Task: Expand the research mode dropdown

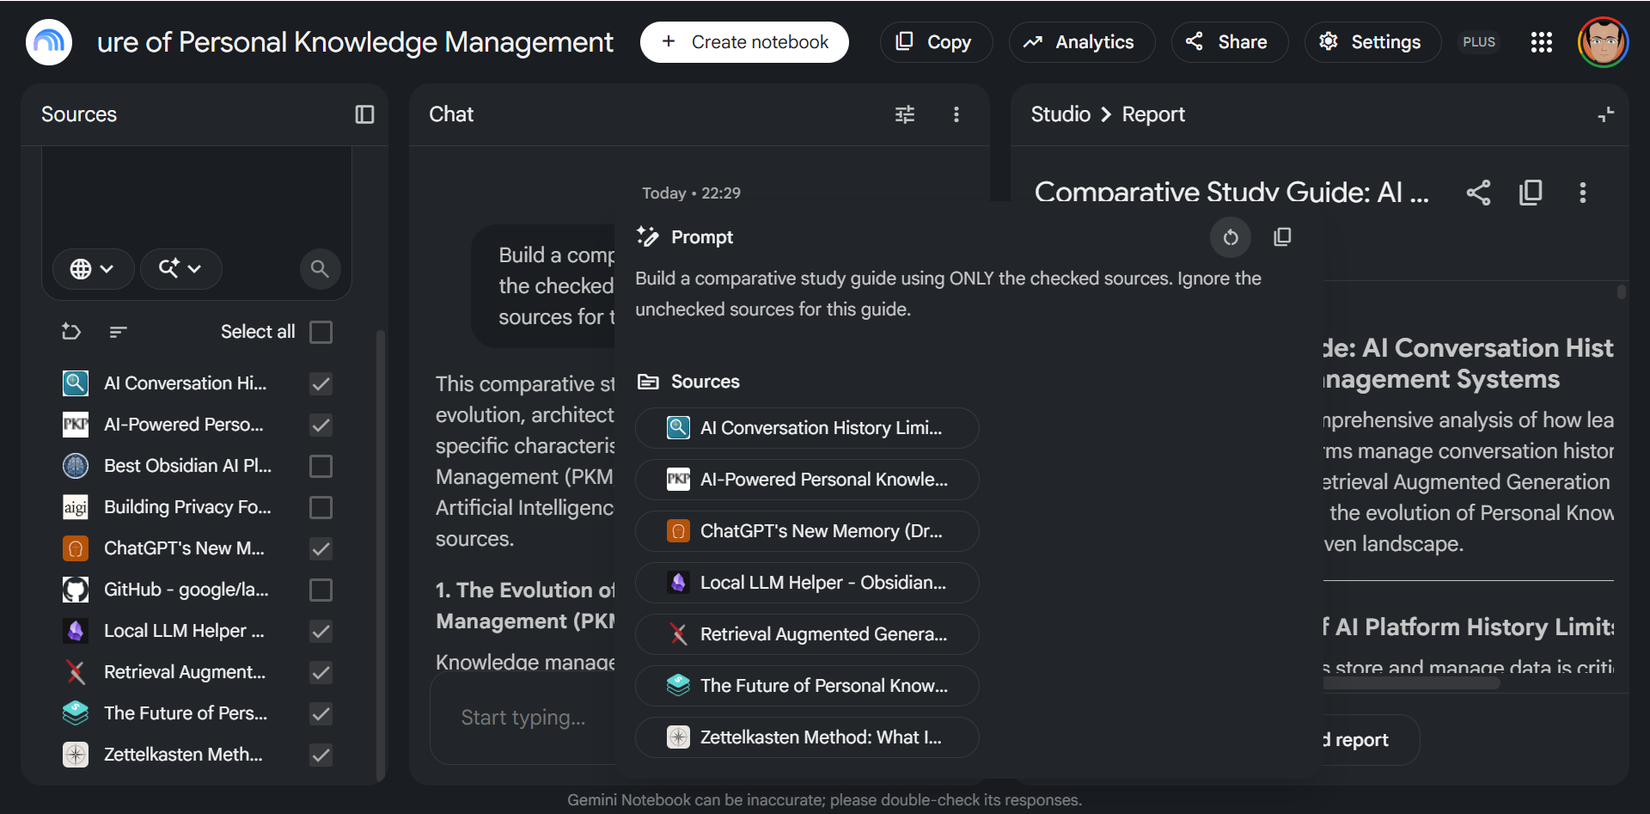Action: click(181, 268)
